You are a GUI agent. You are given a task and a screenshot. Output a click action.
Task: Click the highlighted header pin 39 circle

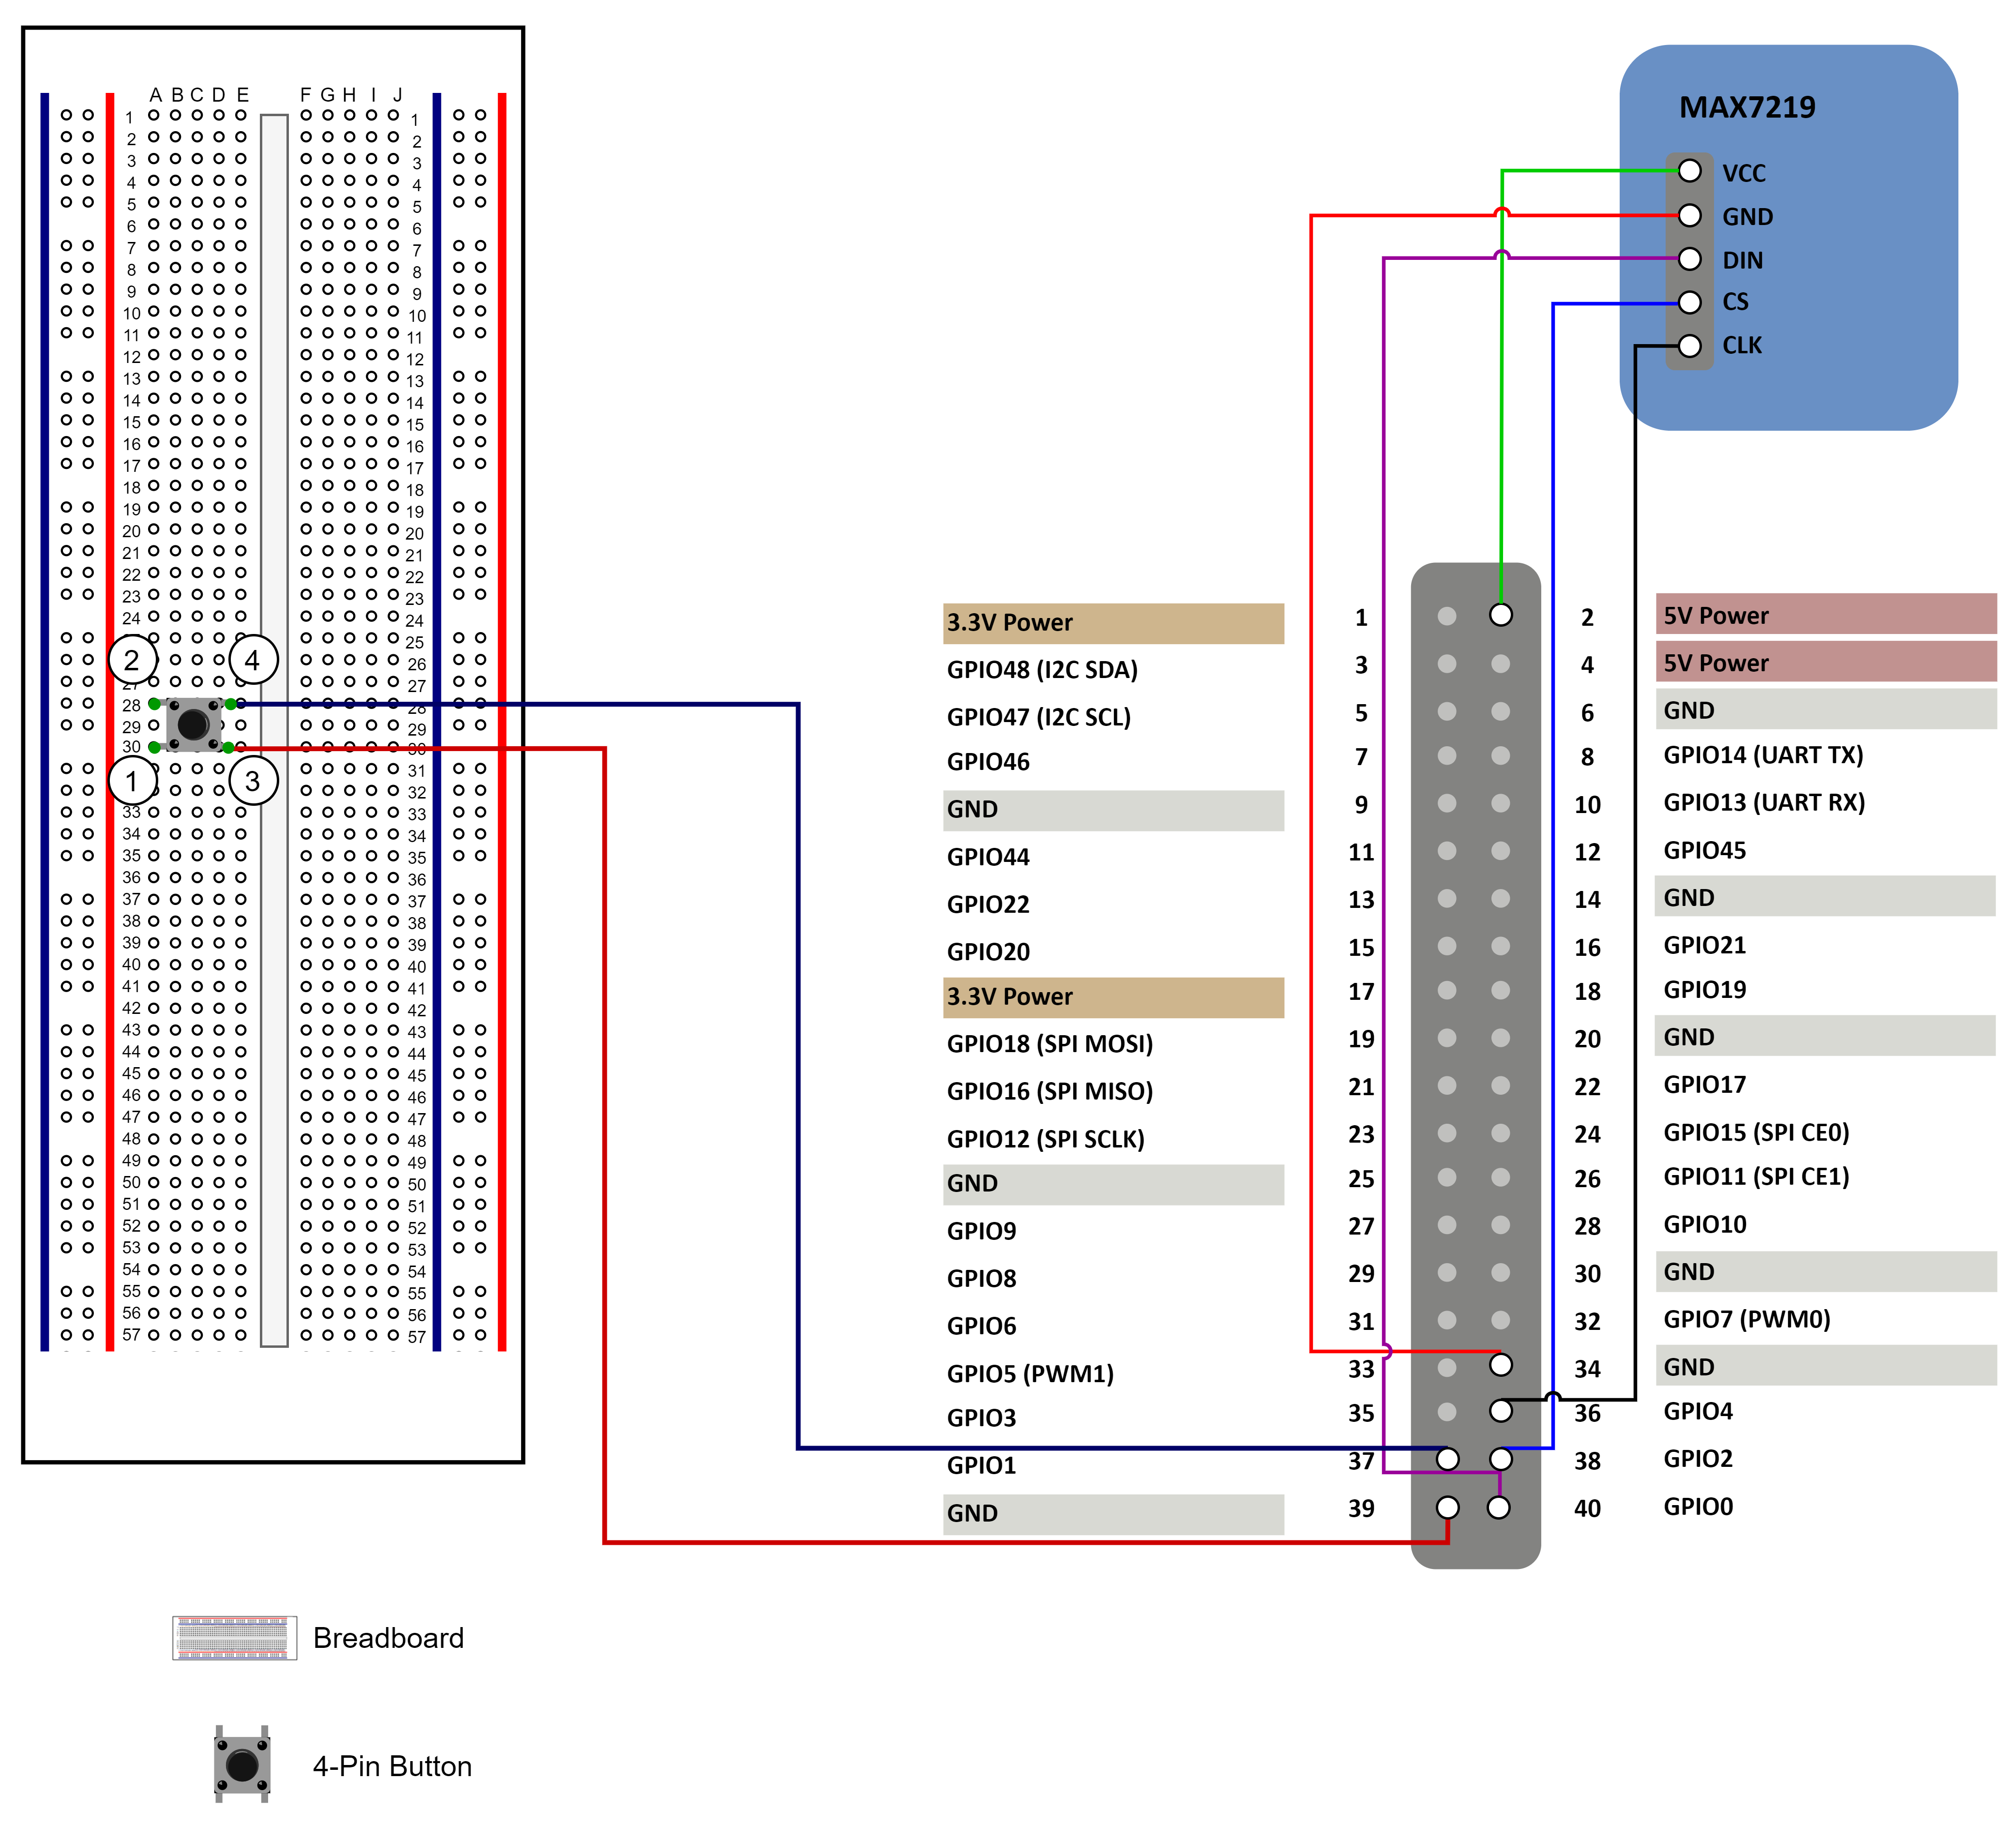1447,1507
